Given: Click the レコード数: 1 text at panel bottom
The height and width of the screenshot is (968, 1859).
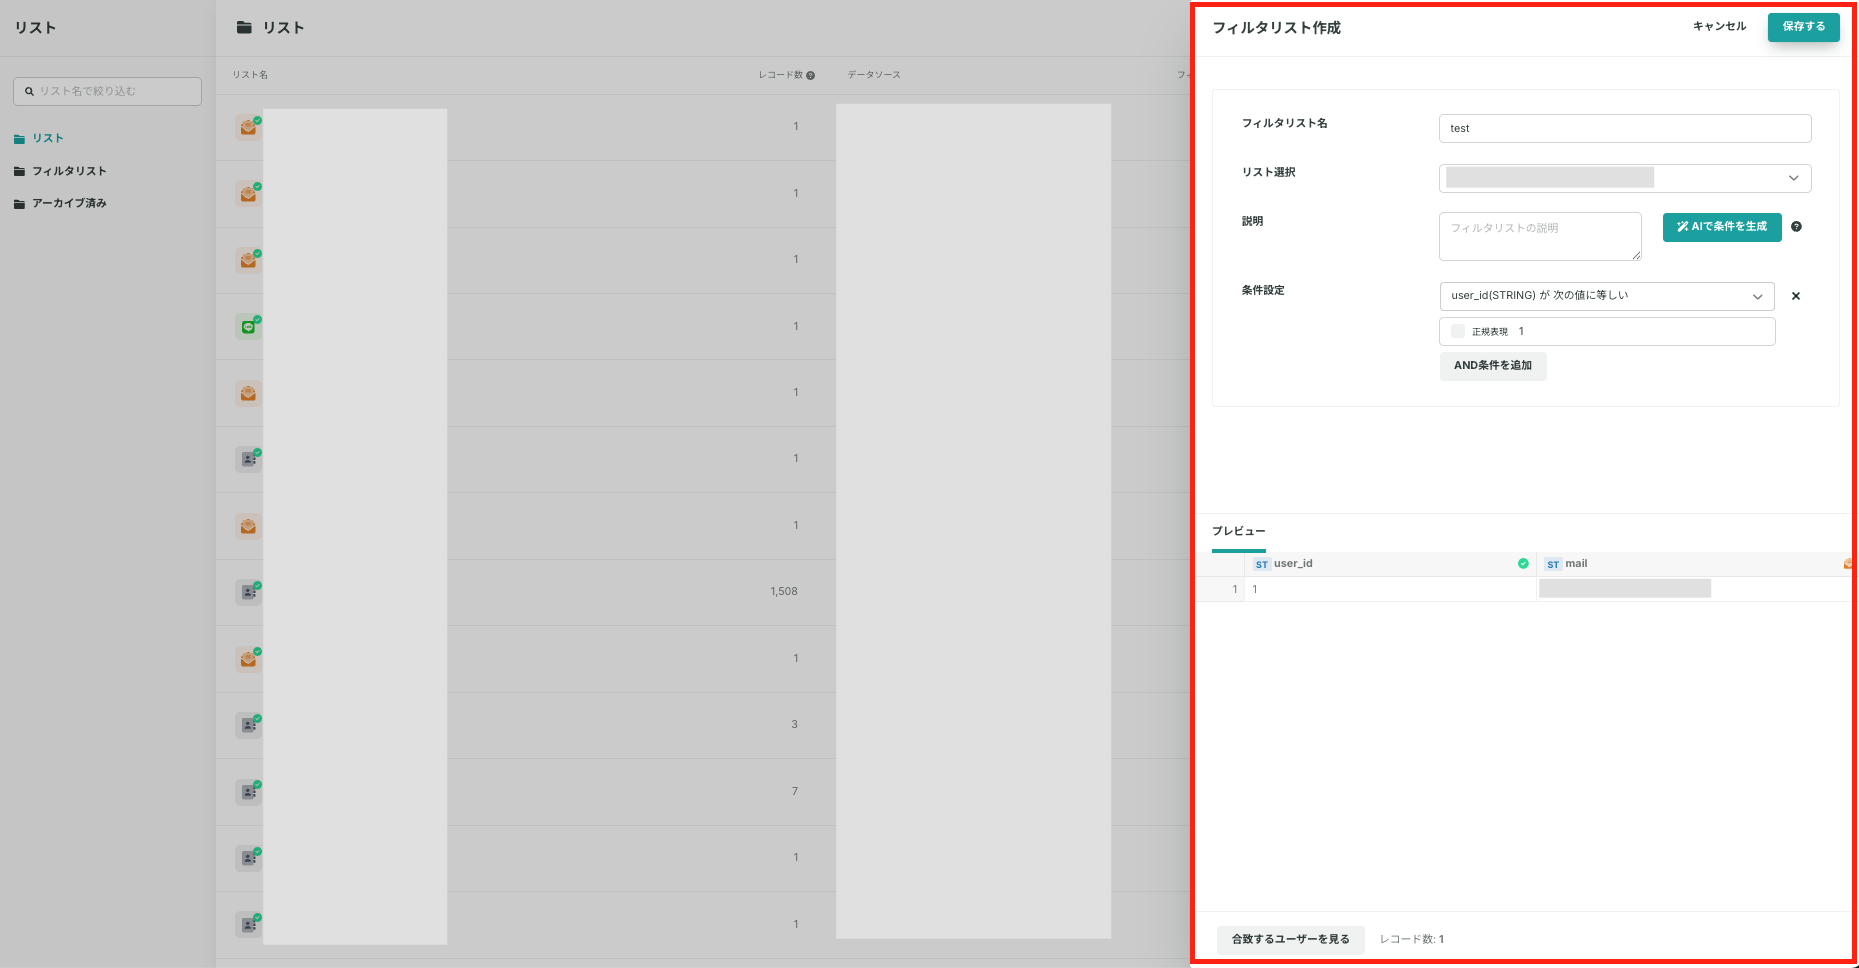Looking at the screenshot, I should 1412,940.
